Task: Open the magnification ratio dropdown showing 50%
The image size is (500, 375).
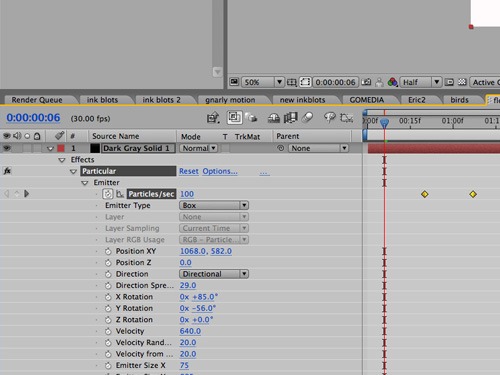Action: [263, 82]
